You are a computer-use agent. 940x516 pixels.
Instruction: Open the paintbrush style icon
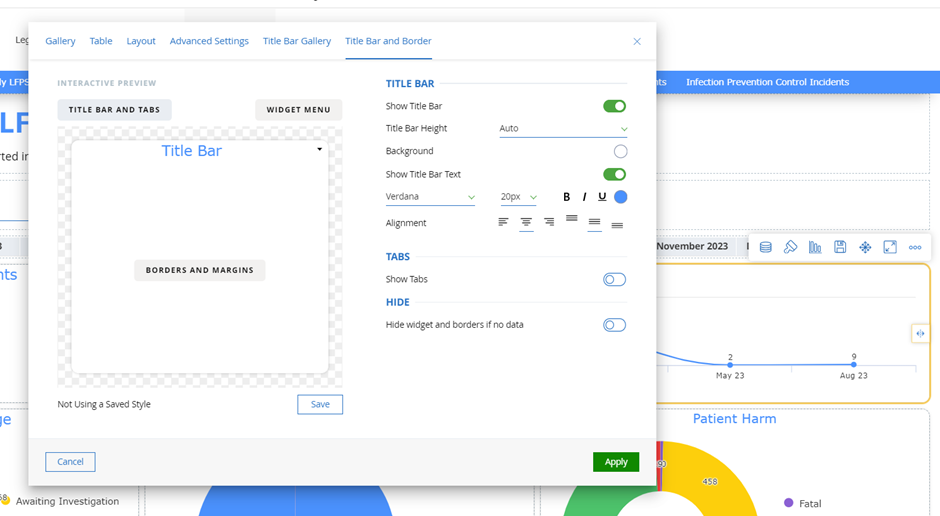coord(790,247)
